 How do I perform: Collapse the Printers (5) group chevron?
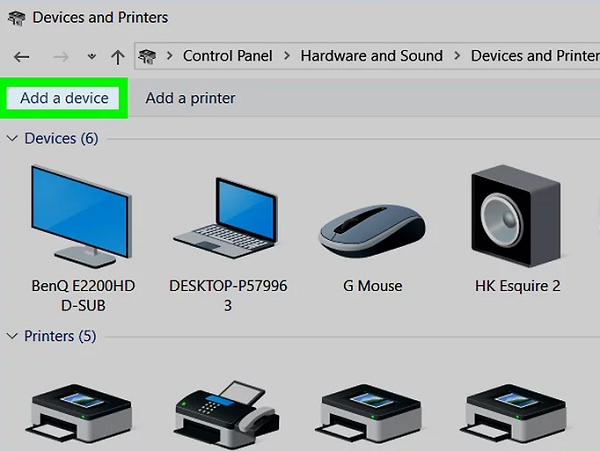[x=12, y=336]
